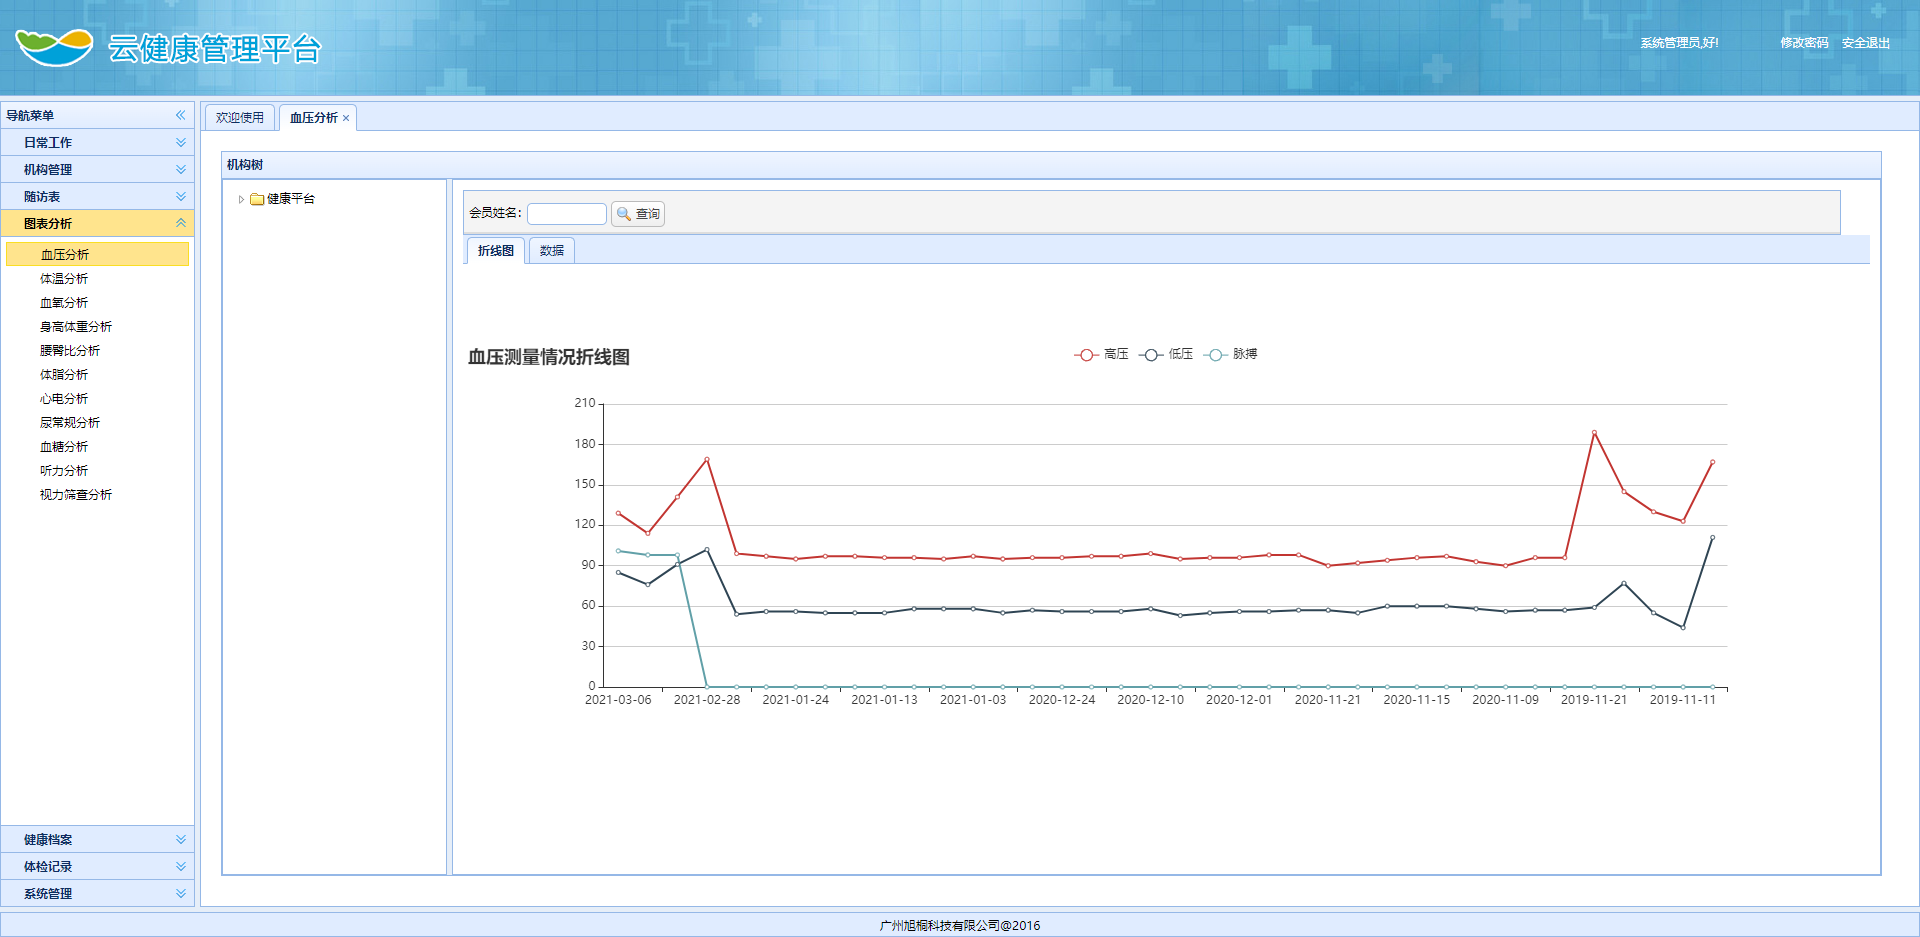Expand the 健康档案 section
This screenshot has height=937, width=1920.
tap(97, 839)
